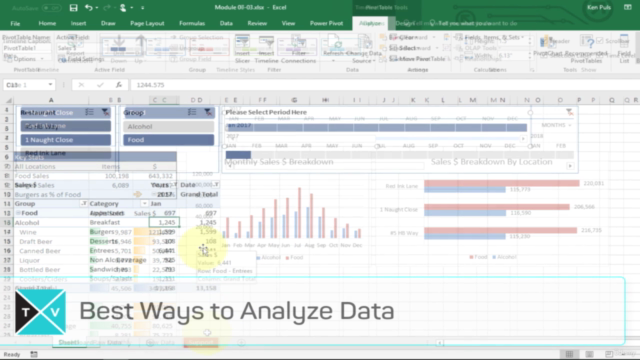Viewport: 640px width, 360px height.
Task: Switch to the Data ribbon tab
Action: pyautogui.click(x=226, y=23)
